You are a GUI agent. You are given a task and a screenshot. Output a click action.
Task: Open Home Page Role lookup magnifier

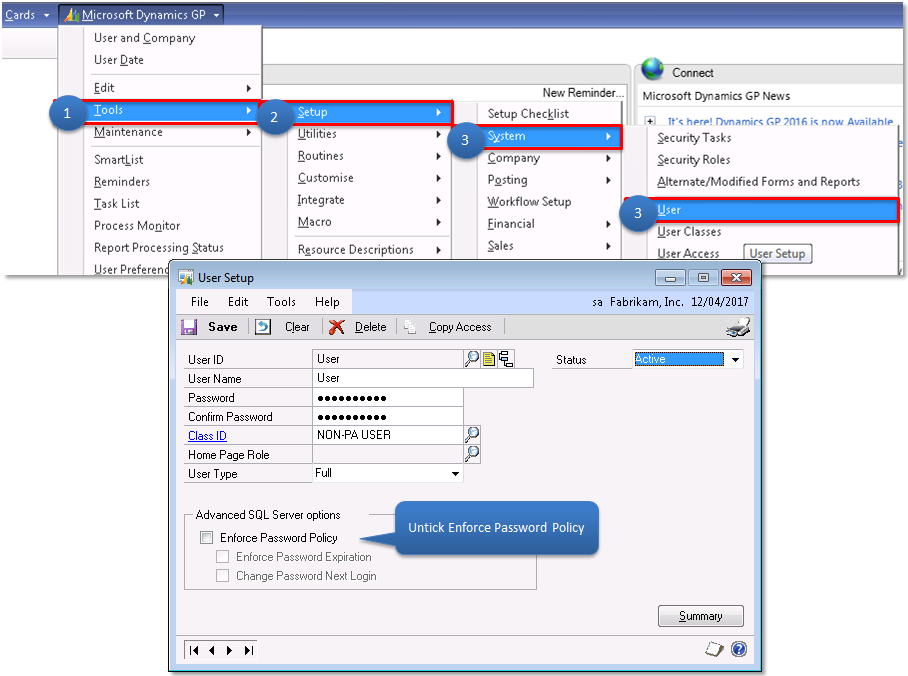coord(472,454)
